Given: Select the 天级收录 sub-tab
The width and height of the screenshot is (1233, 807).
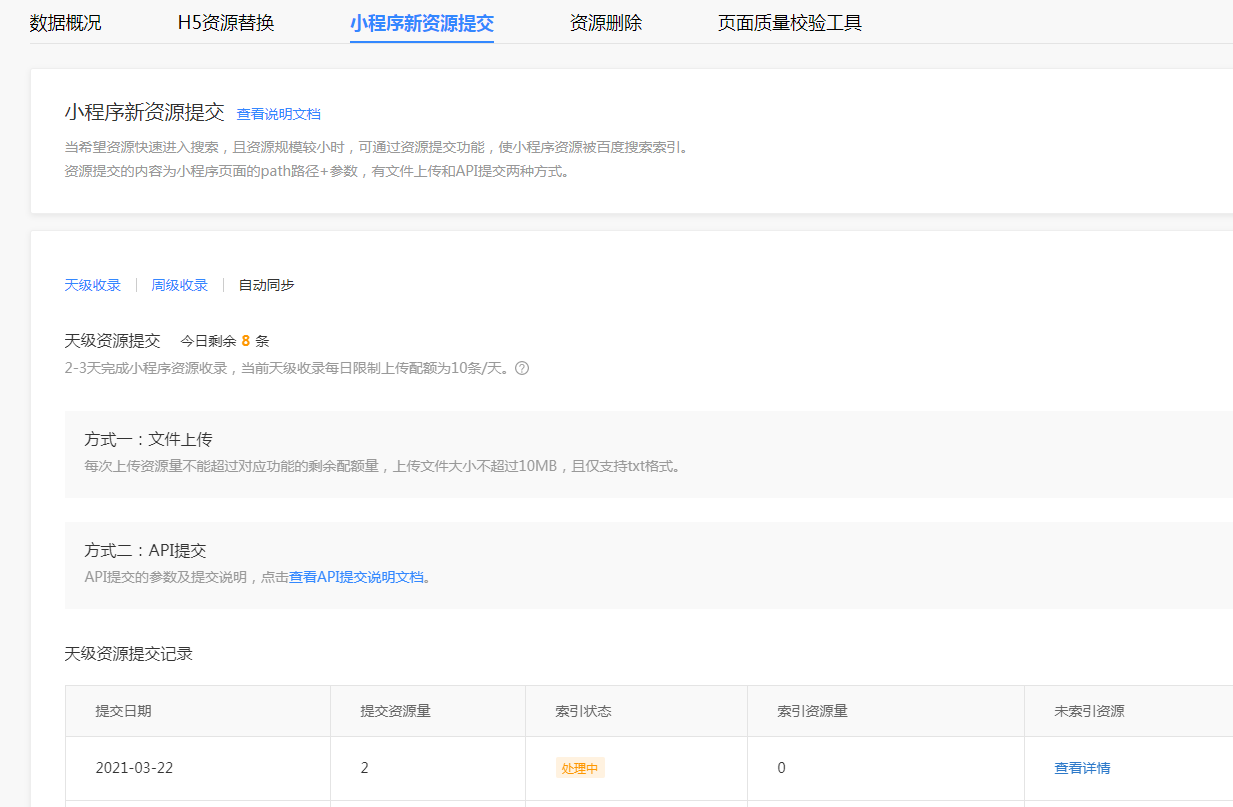Looking at the screenshot, I should coord(93,285).
